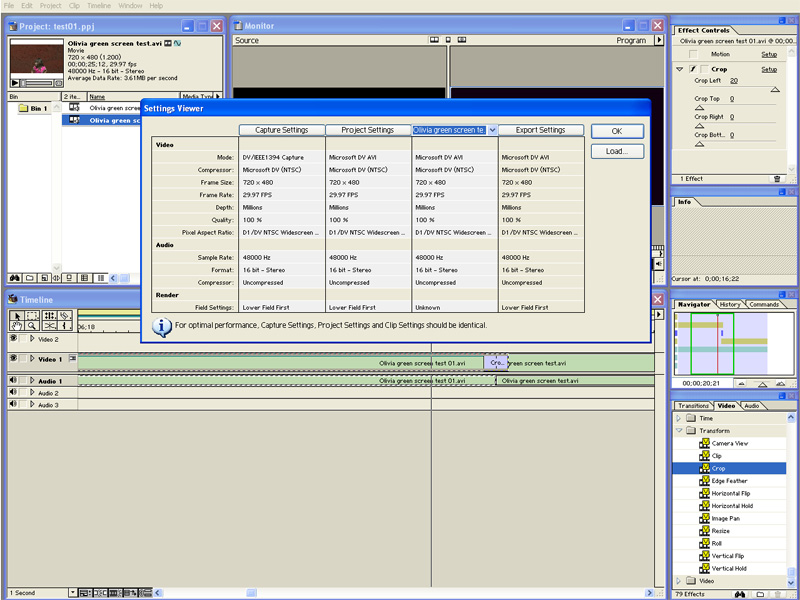Click the Edge Feather effect icon
The width and height of the screenshot is (800, 600).
tap(705, 481)
